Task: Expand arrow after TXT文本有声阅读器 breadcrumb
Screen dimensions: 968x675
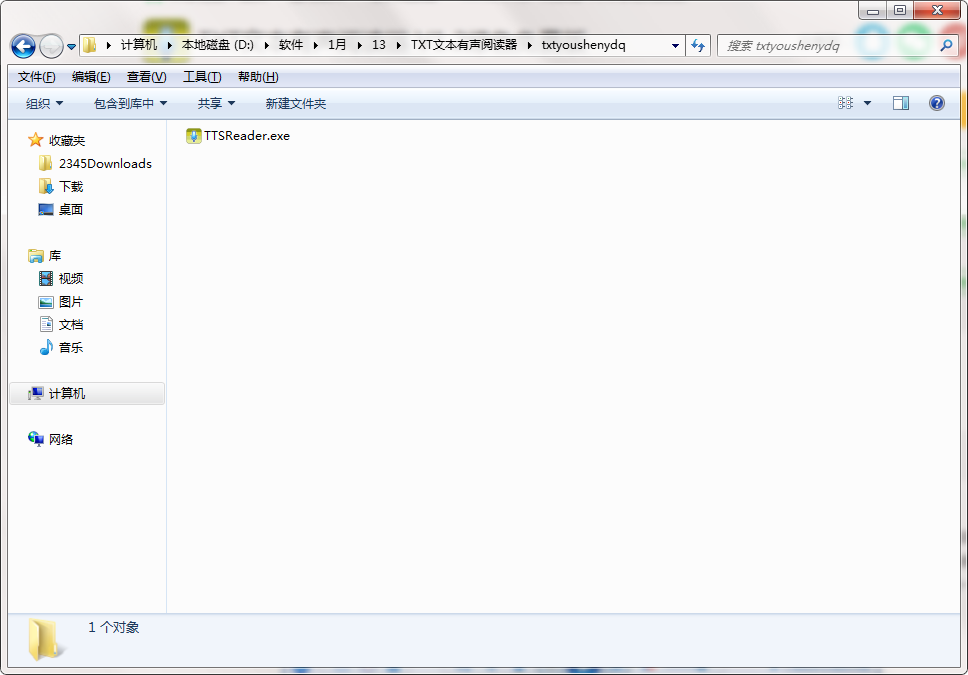Action: coord(530,45)
